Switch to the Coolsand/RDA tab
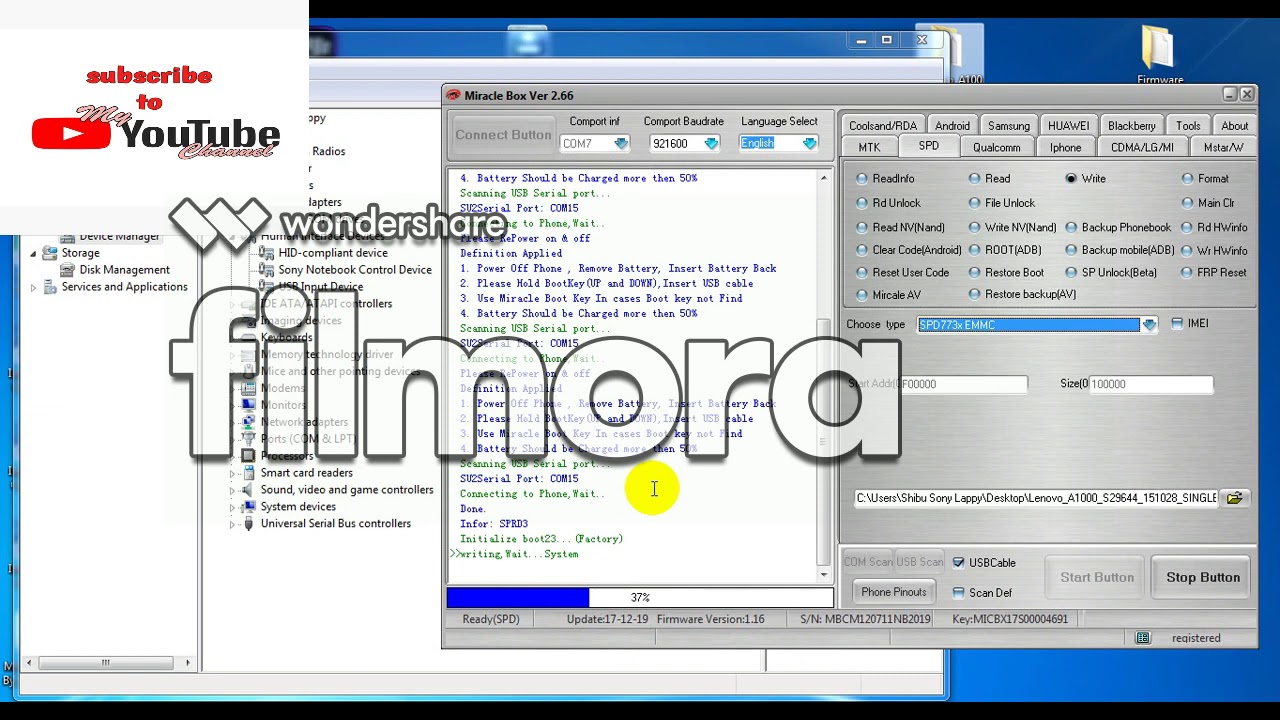 [x=882, y=126]
